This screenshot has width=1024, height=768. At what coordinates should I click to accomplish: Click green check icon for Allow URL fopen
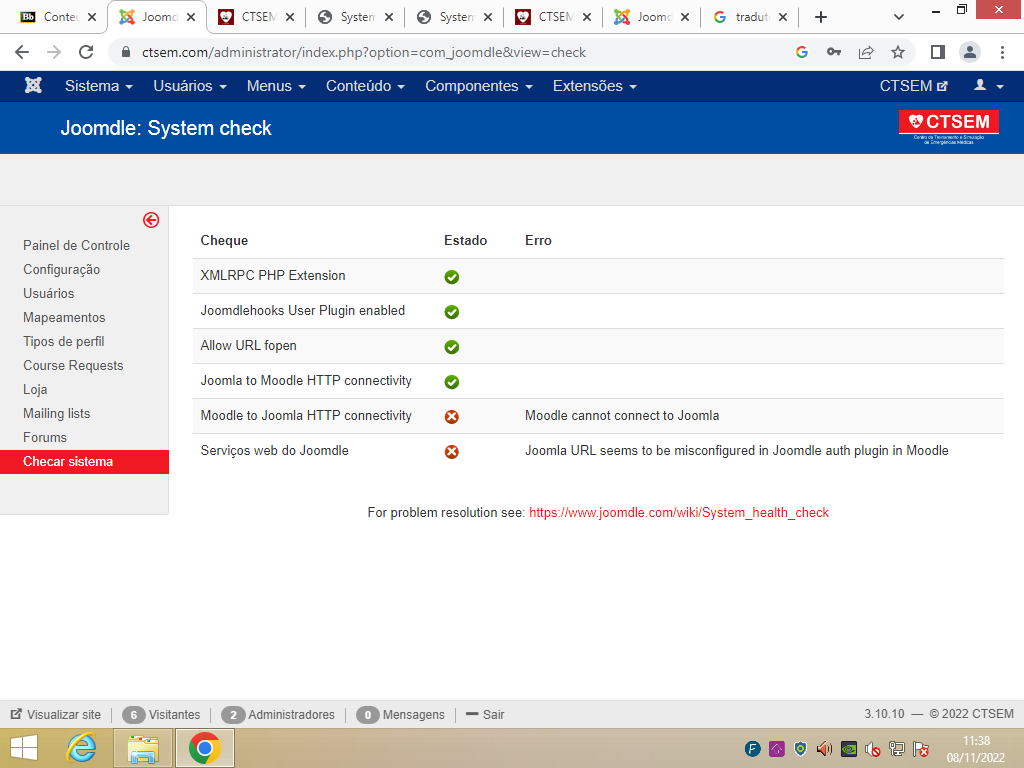tap(451, 347)
